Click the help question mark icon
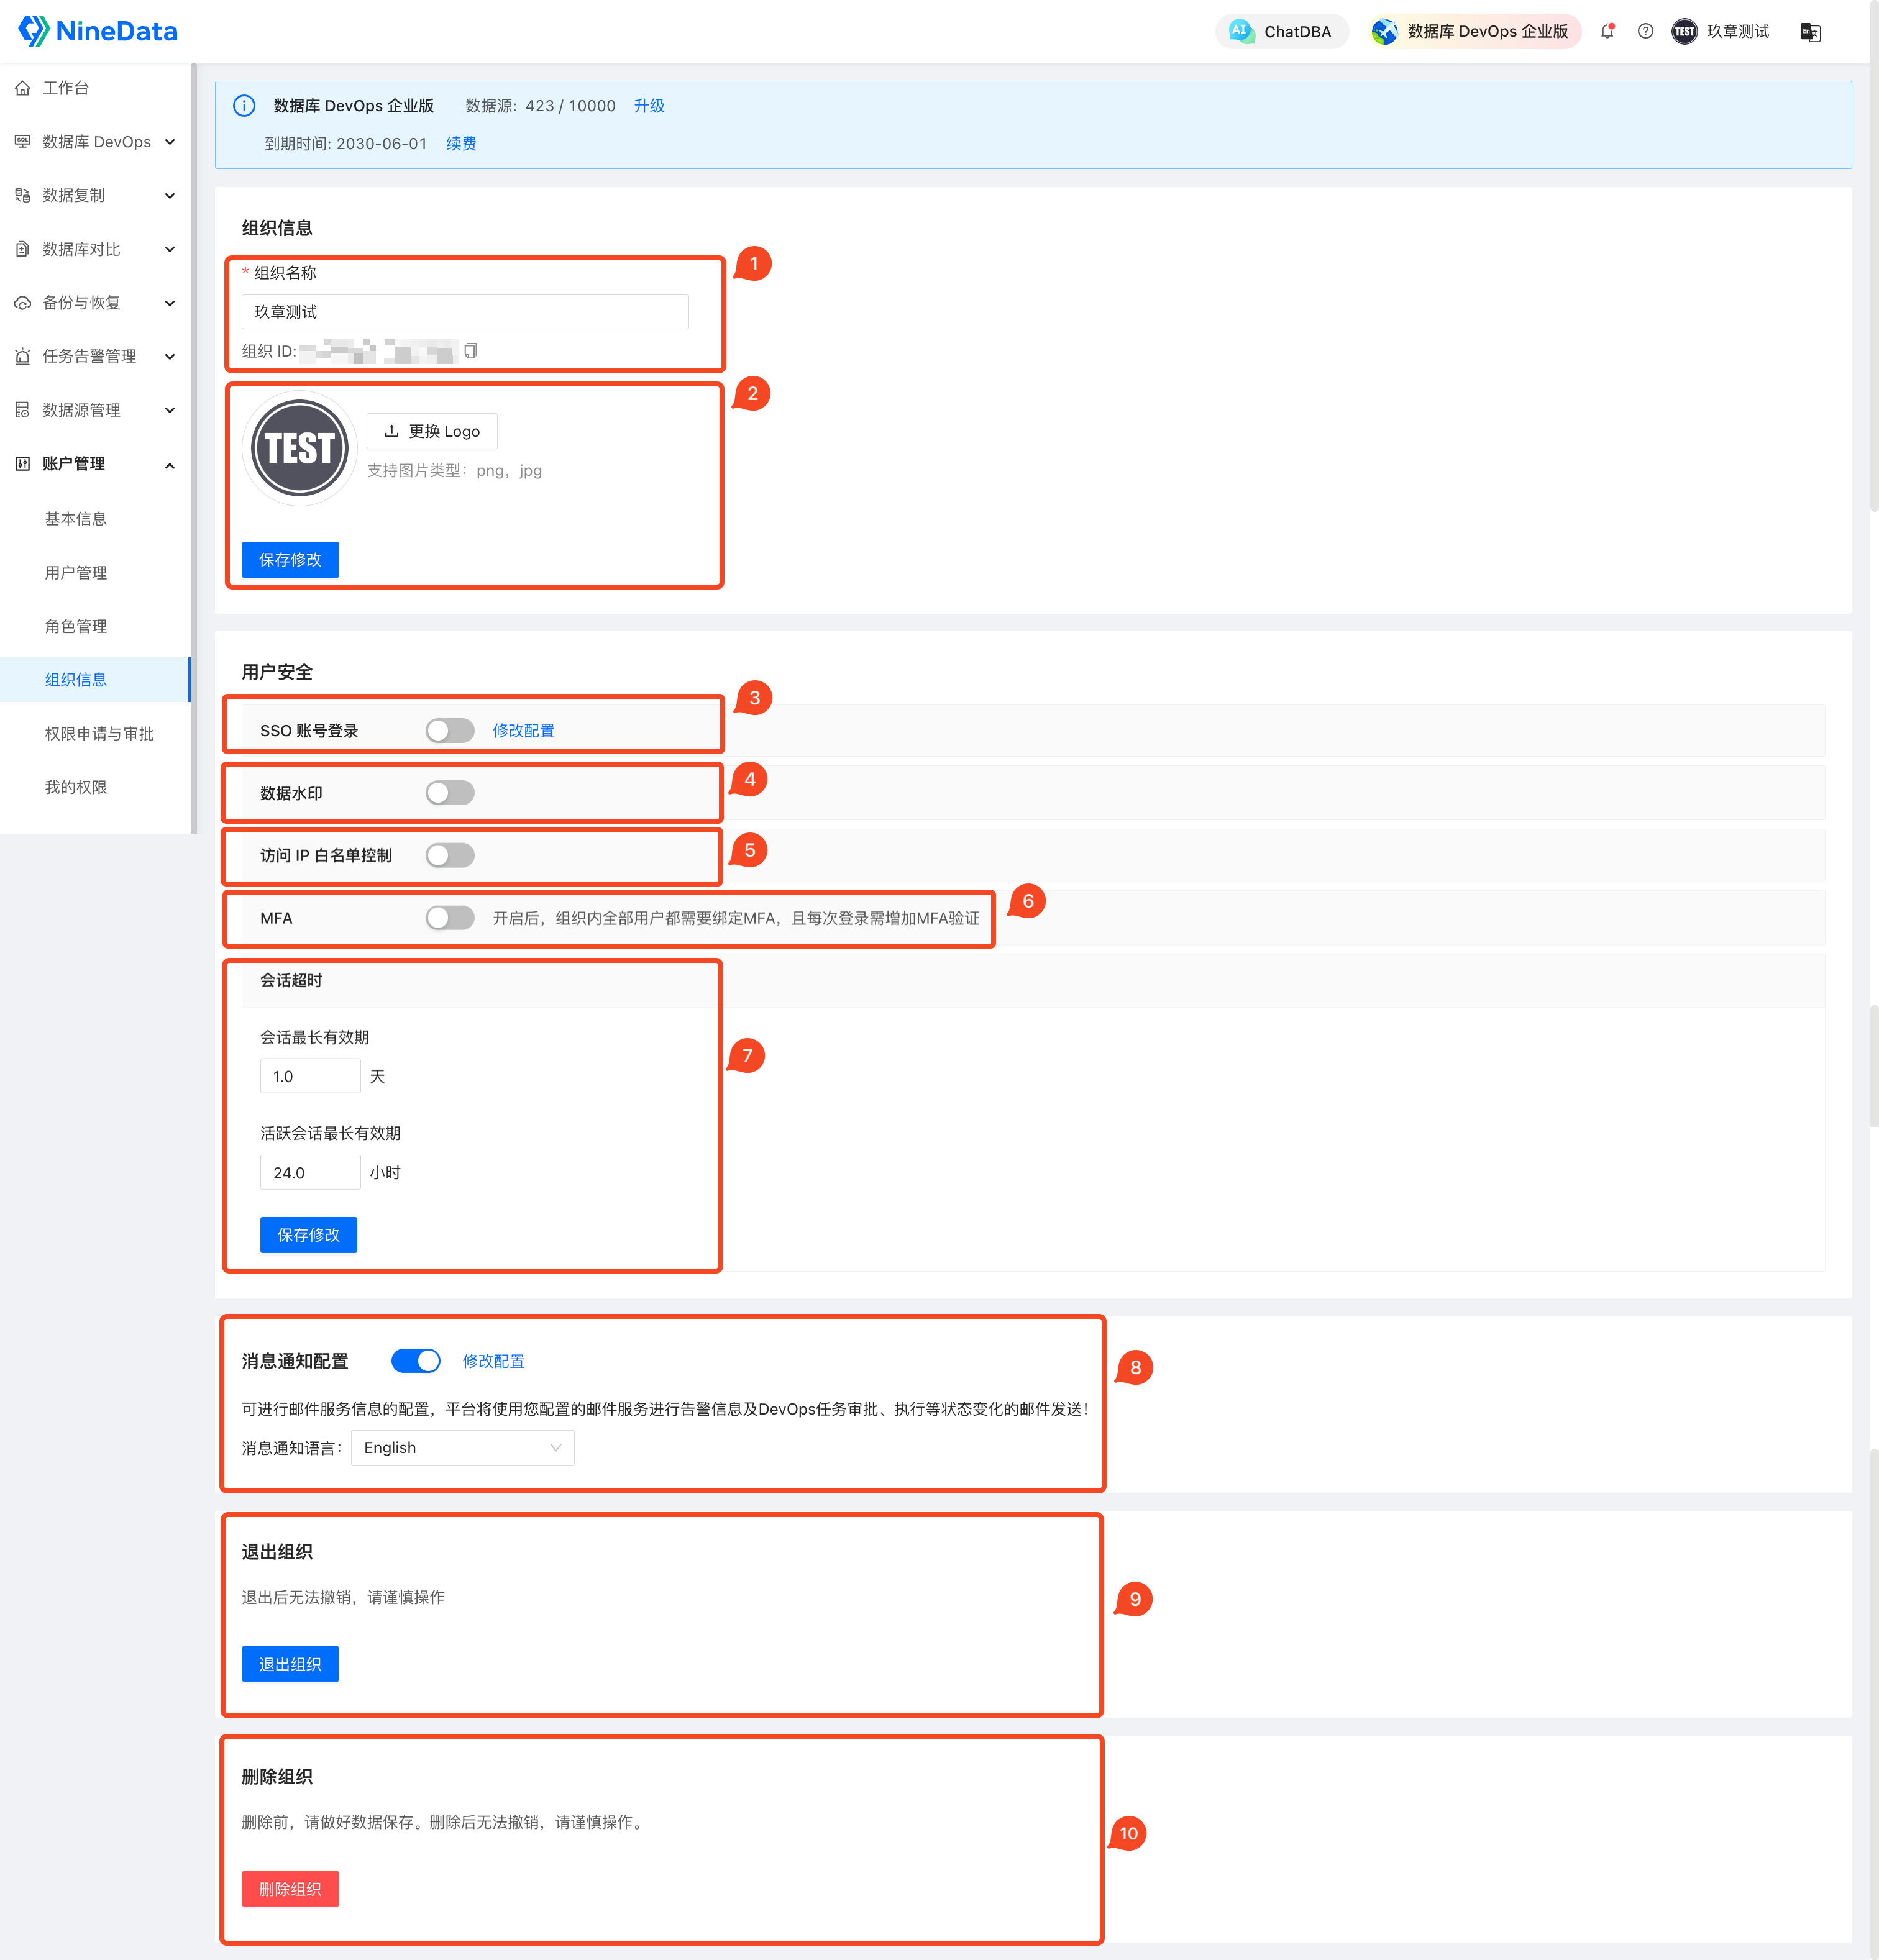This screenshot has height=1960, width=1879. [x=1645, y=31]
